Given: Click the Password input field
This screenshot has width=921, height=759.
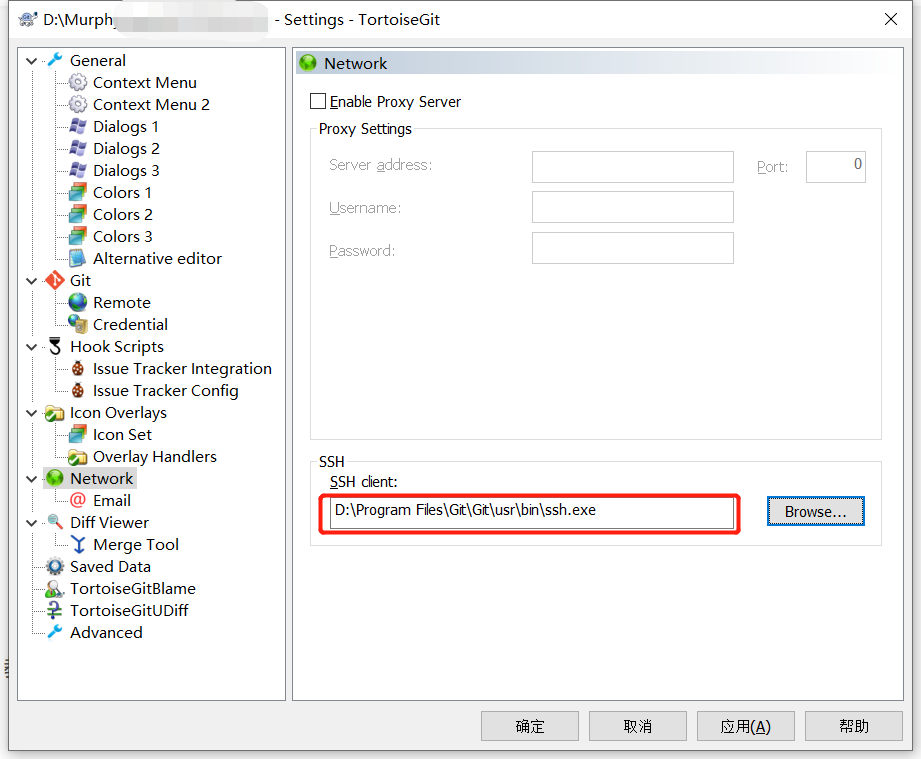Looking at the screenshot, I should click(633, 248).
